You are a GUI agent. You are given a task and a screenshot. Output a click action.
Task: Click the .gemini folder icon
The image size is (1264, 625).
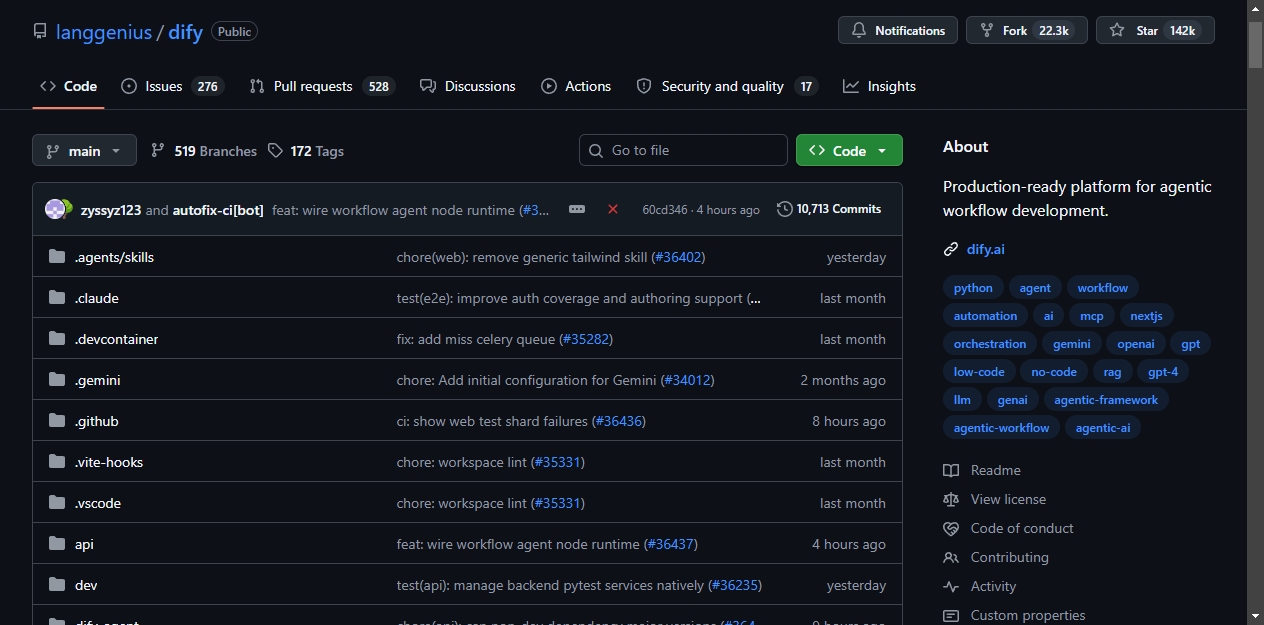pyautogui.click(x=57, y=380)
